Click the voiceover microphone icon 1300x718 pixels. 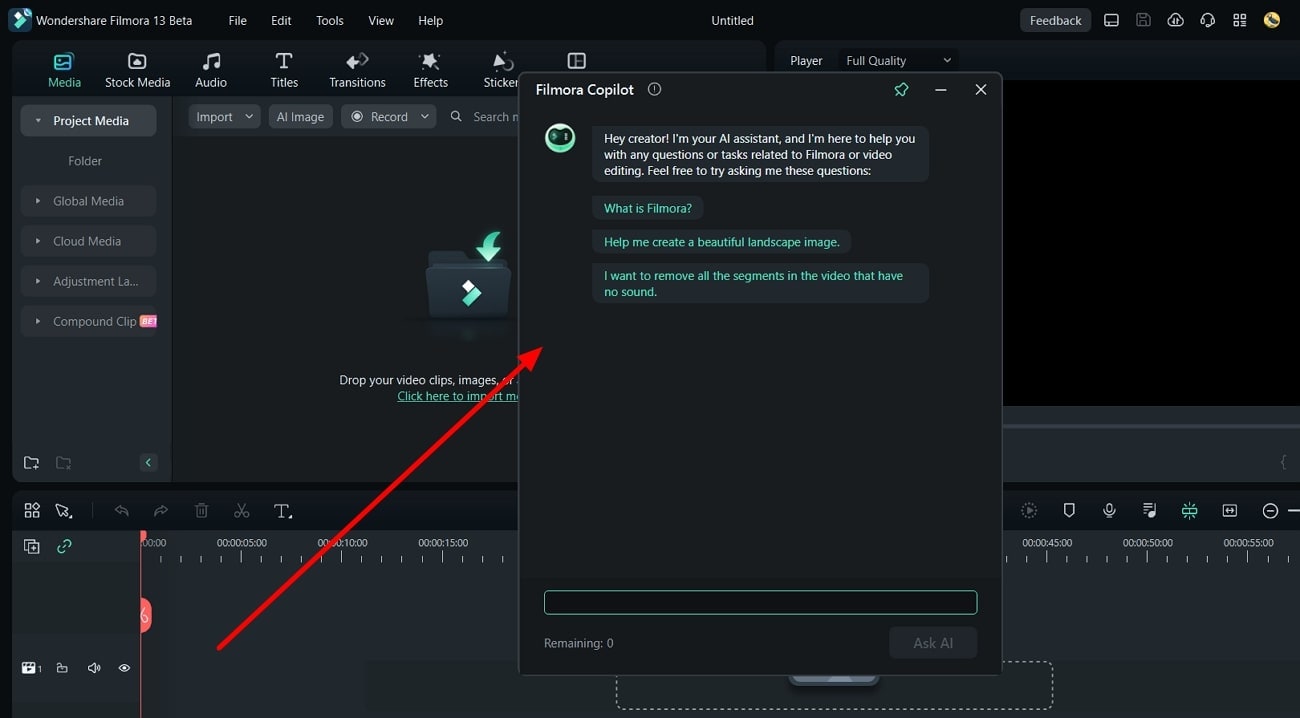(1109, 511)
